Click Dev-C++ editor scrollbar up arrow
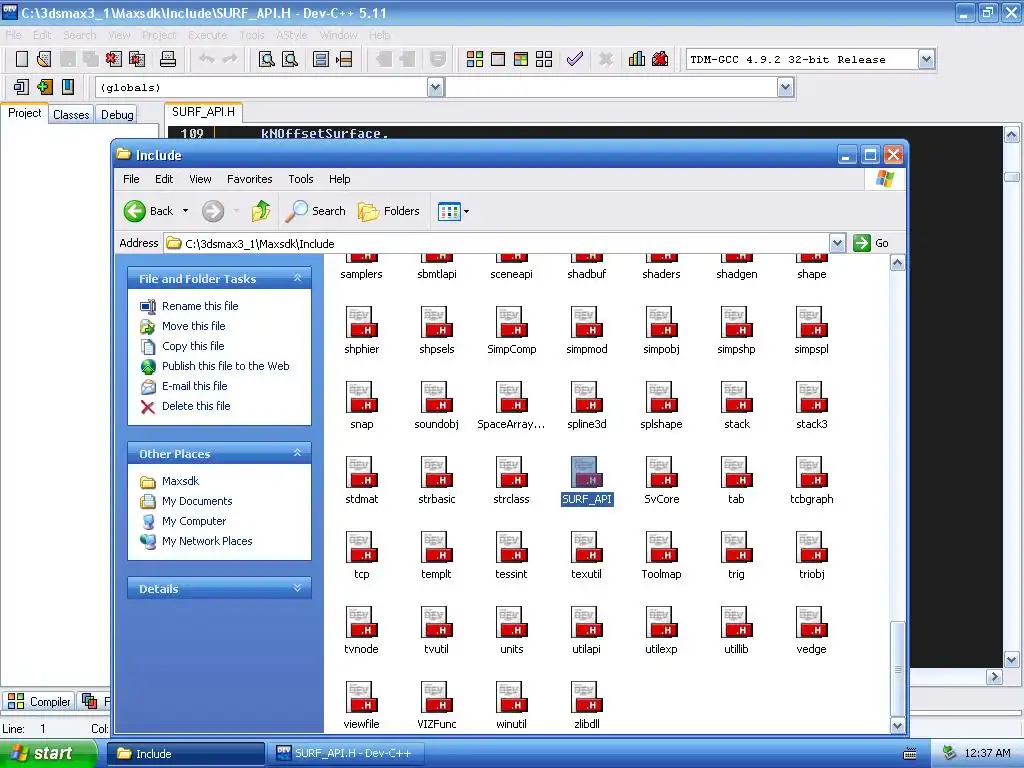Screen dimensions: 1024x768 [x=1011, y=135]
